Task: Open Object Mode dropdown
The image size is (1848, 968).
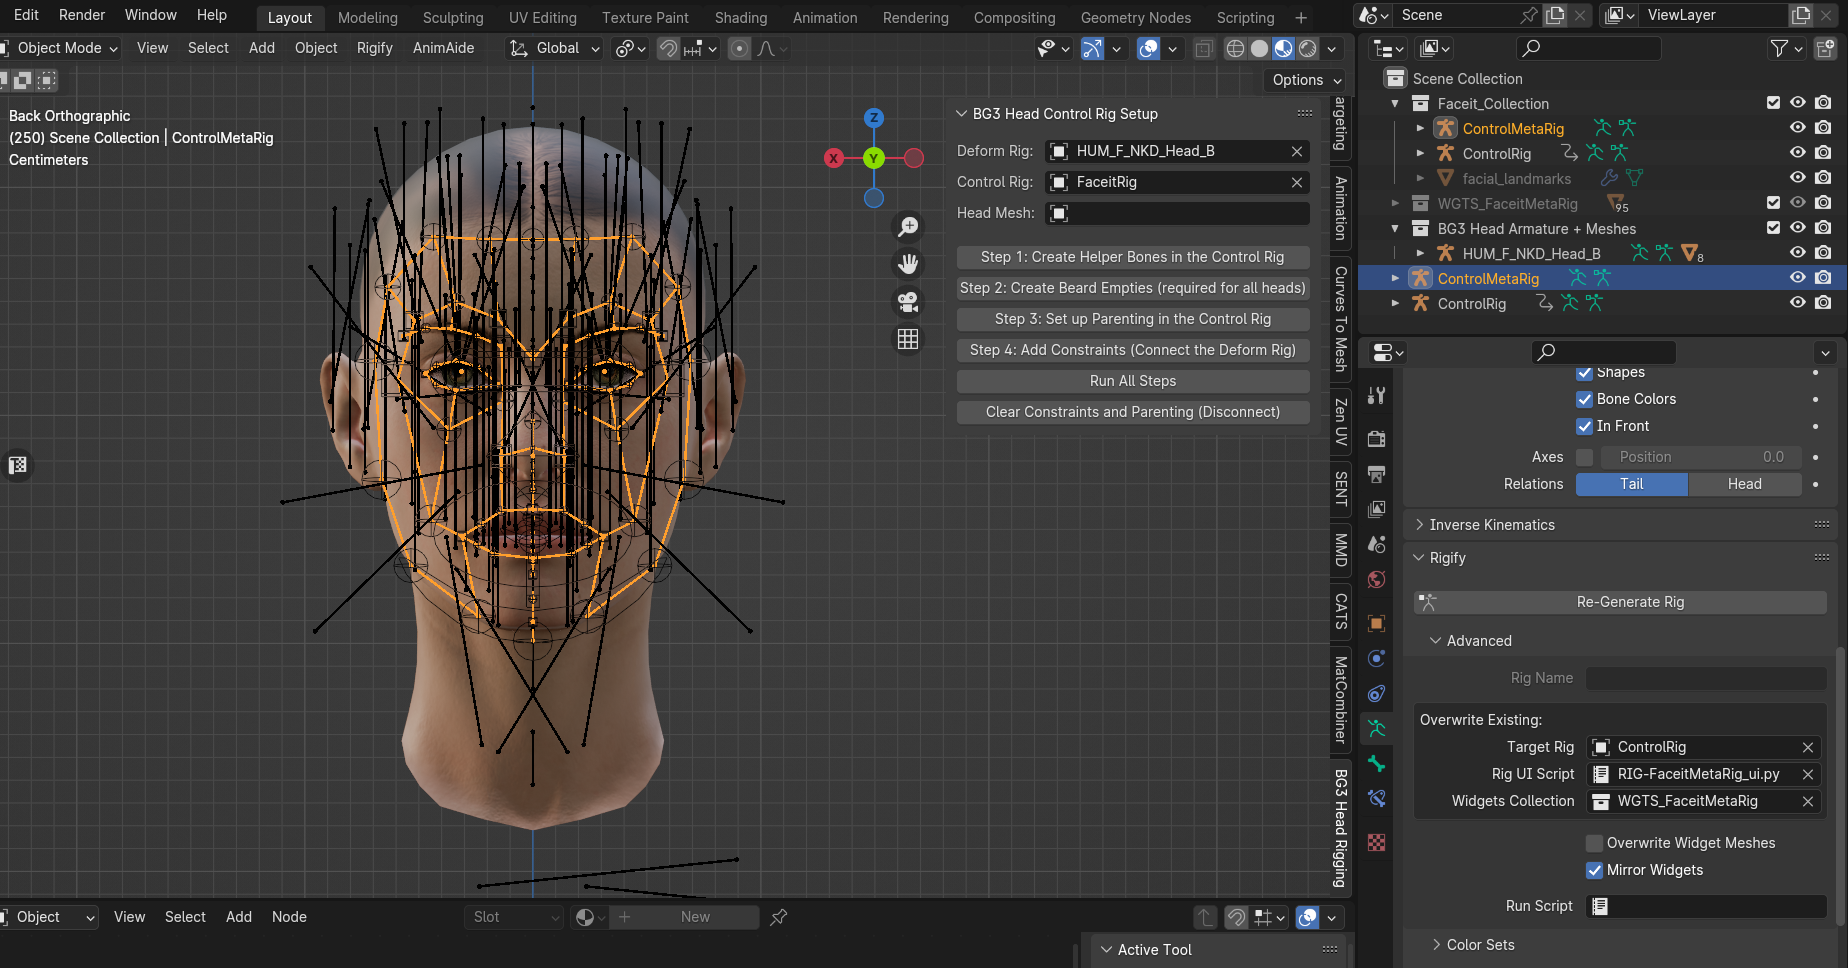Action: click(60, 48)
